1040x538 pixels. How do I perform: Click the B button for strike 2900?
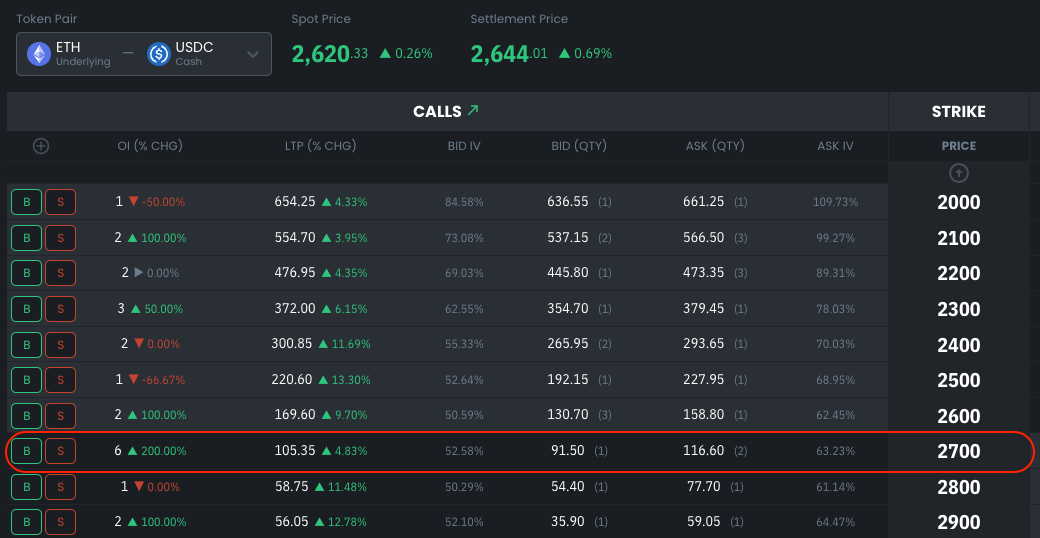26,522
